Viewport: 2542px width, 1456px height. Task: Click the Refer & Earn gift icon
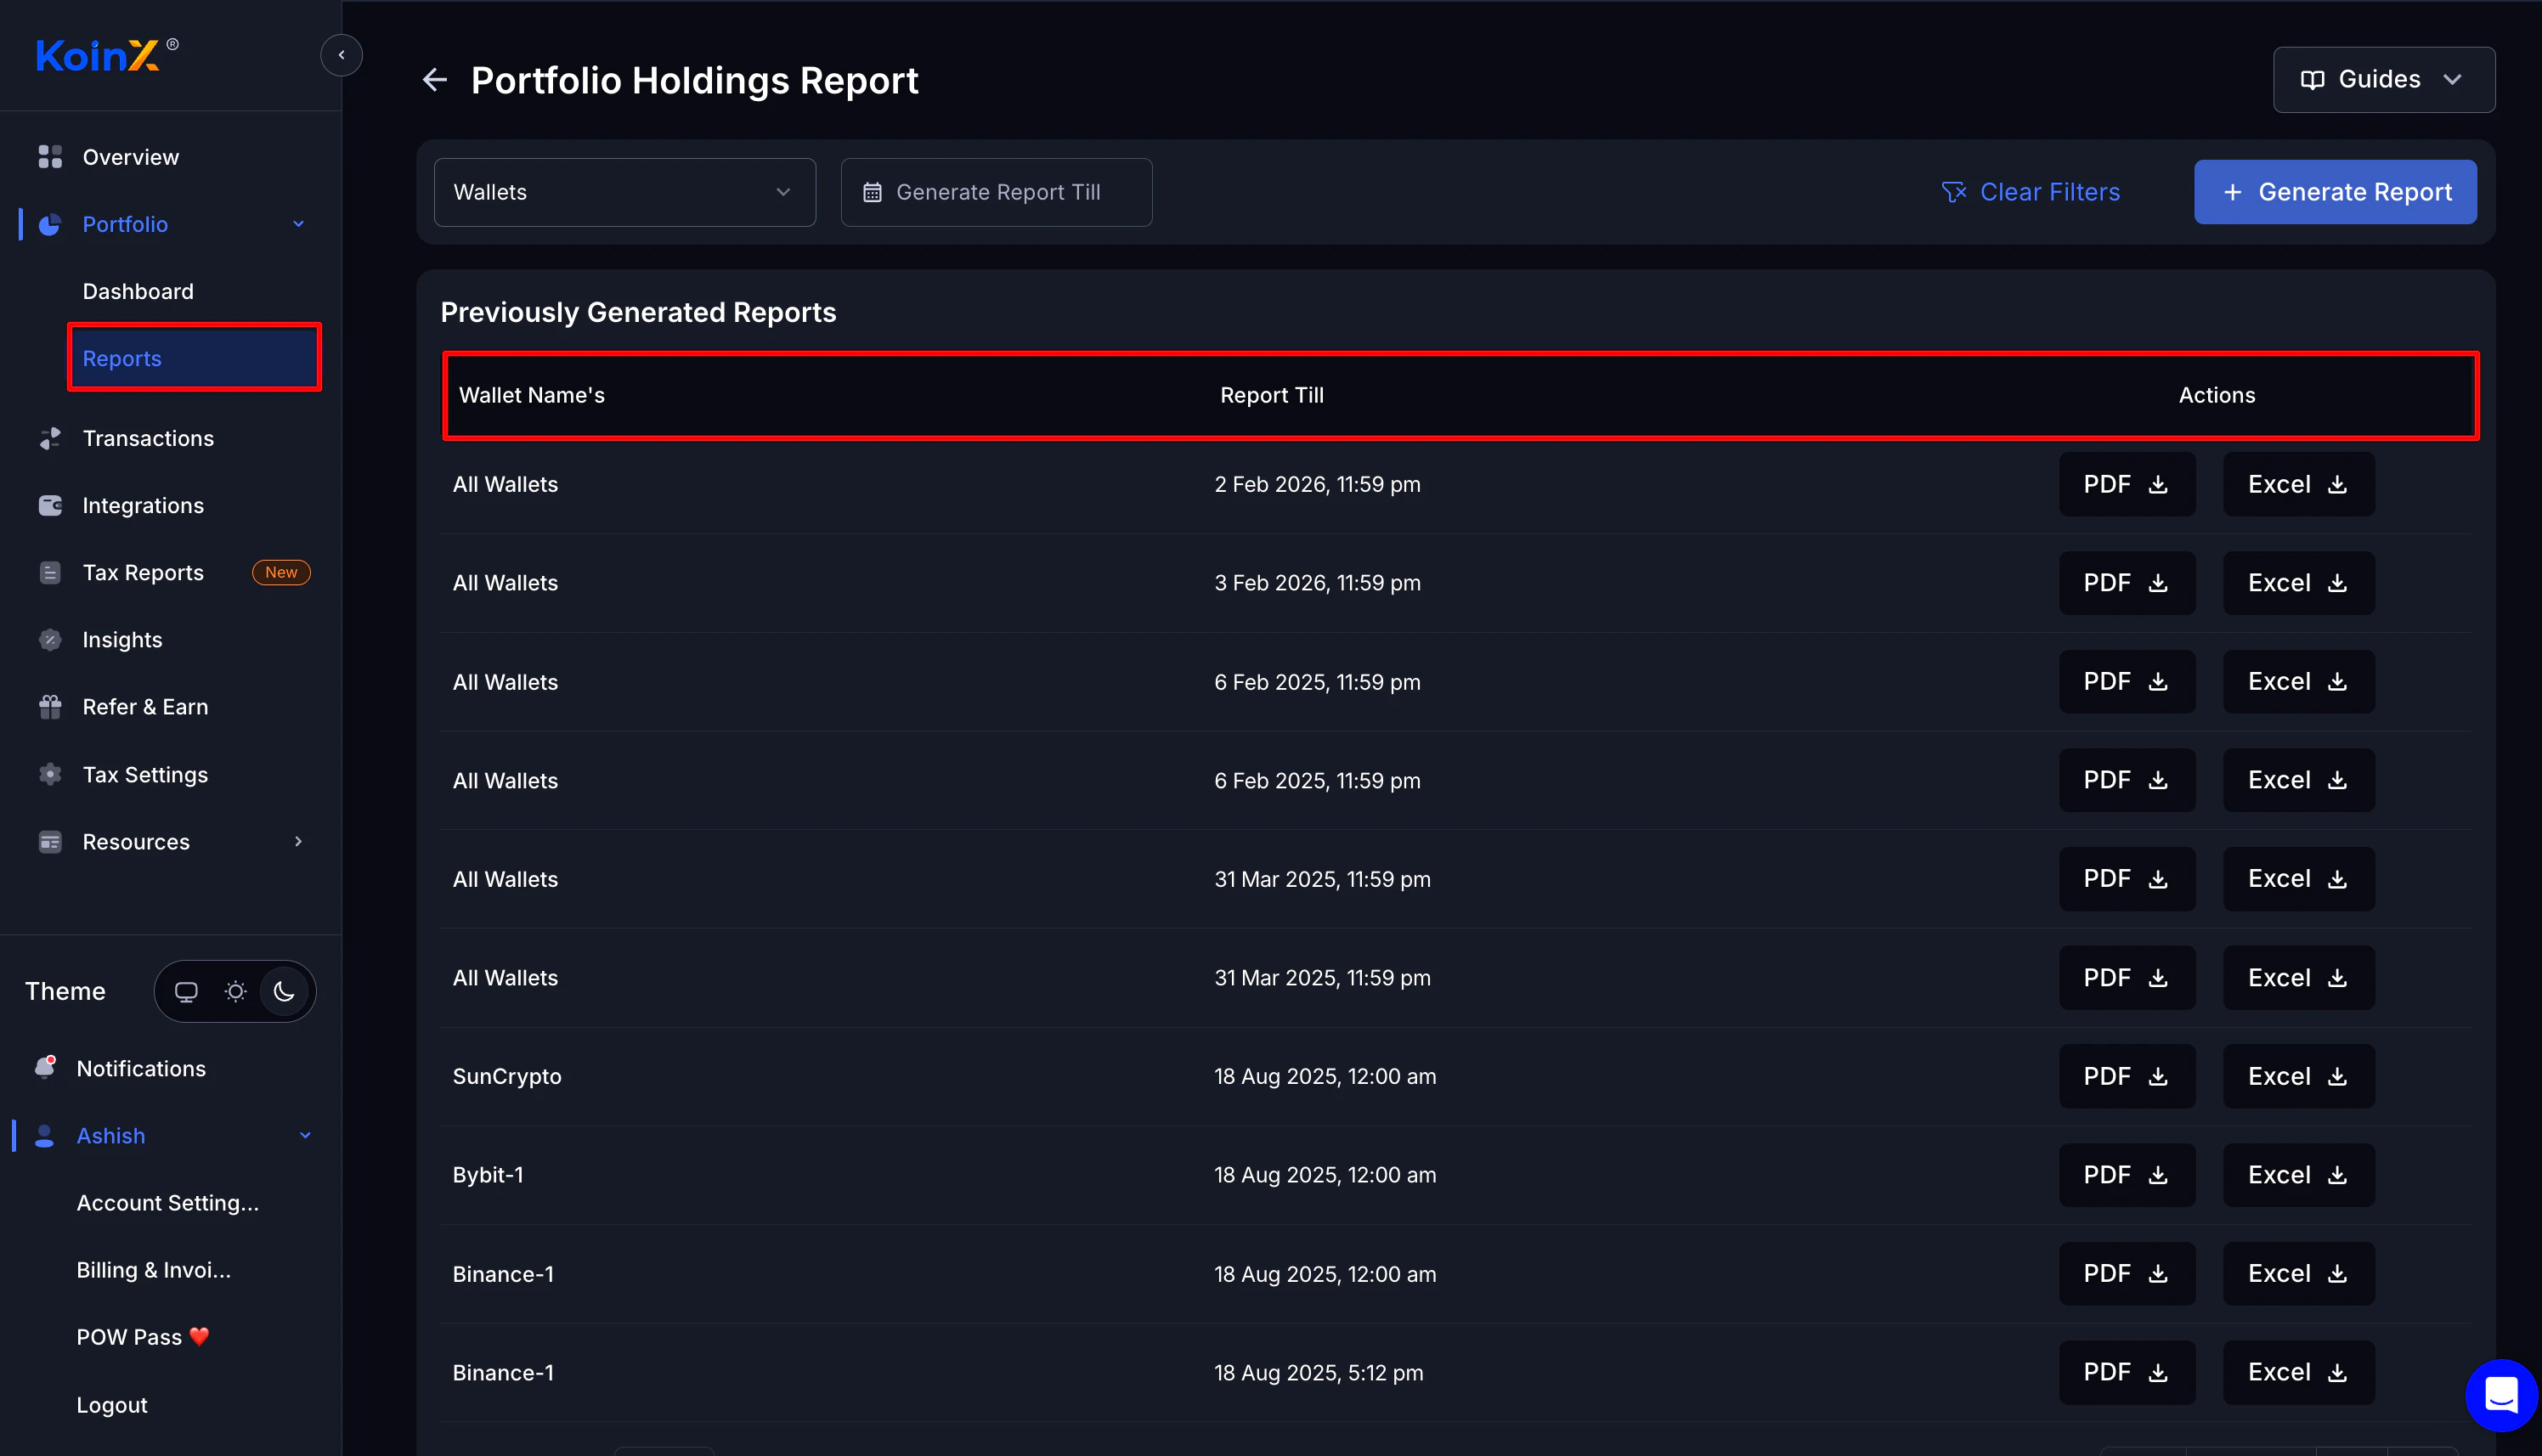pos(50,707)
